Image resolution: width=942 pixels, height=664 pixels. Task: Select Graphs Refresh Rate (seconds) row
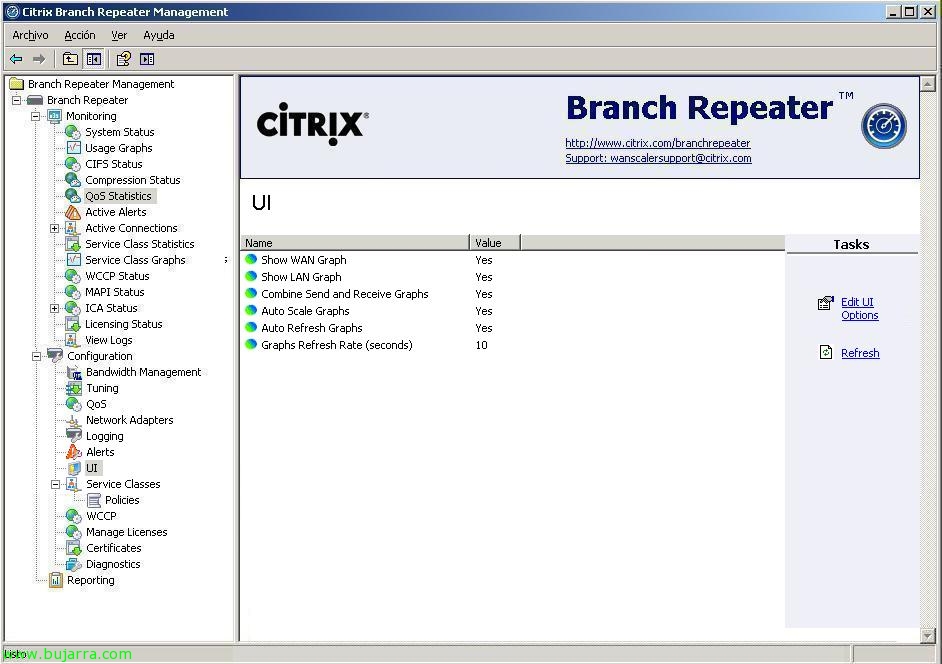(x=512, y=345)
